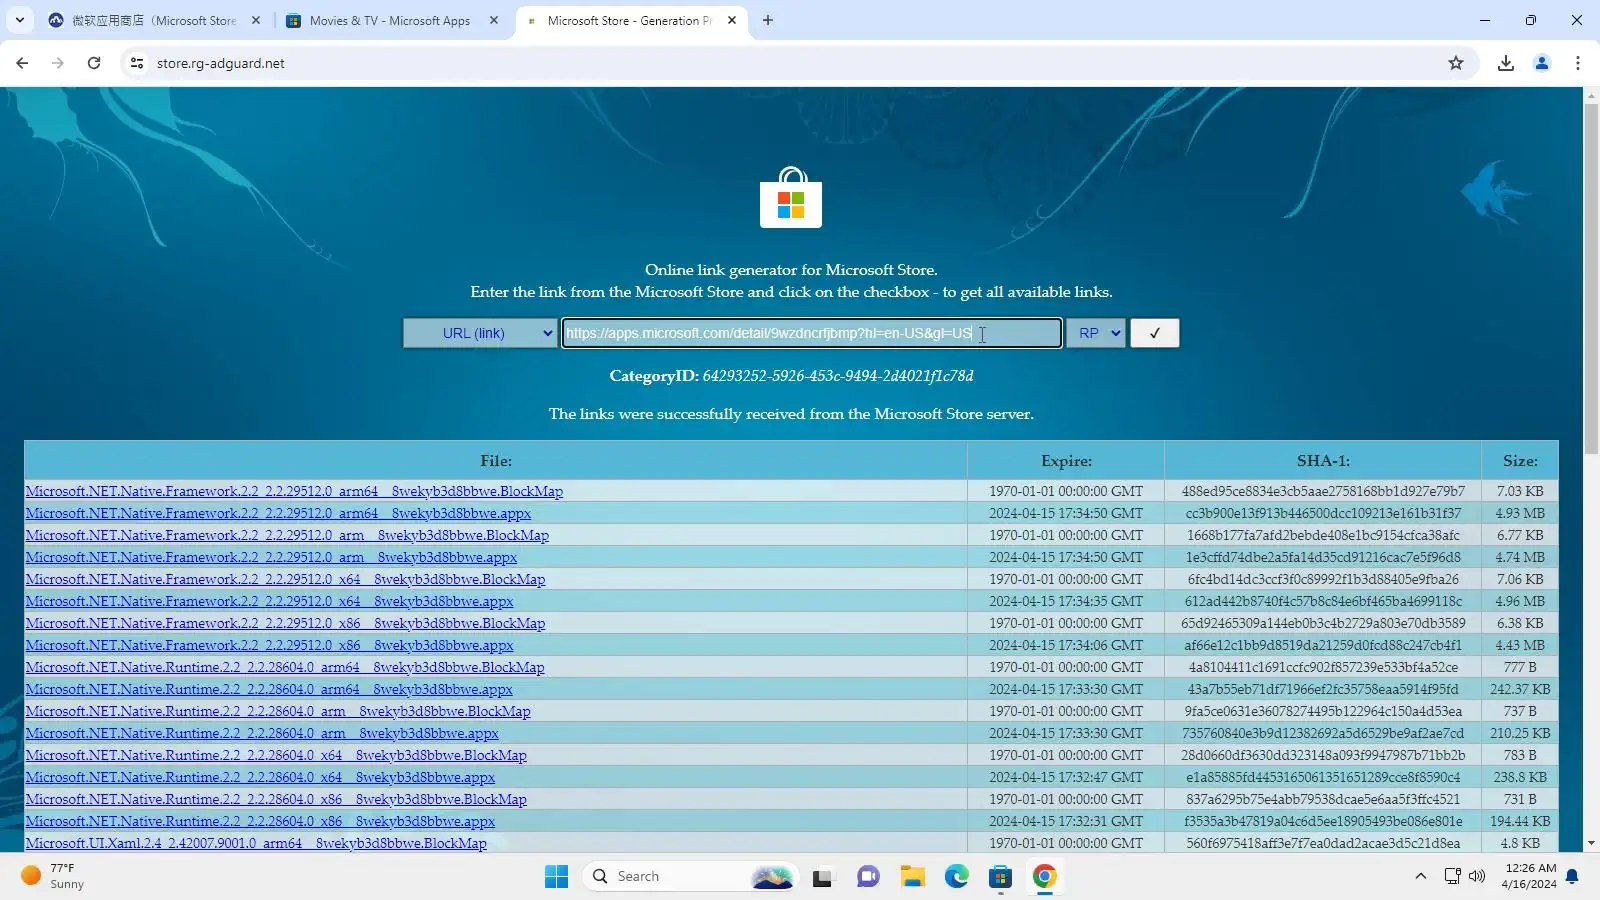Viewport: 1600px width, 900px height.
Task: Open the Windows Start menu
Action: pyautogui.click(x=556, y=877)
